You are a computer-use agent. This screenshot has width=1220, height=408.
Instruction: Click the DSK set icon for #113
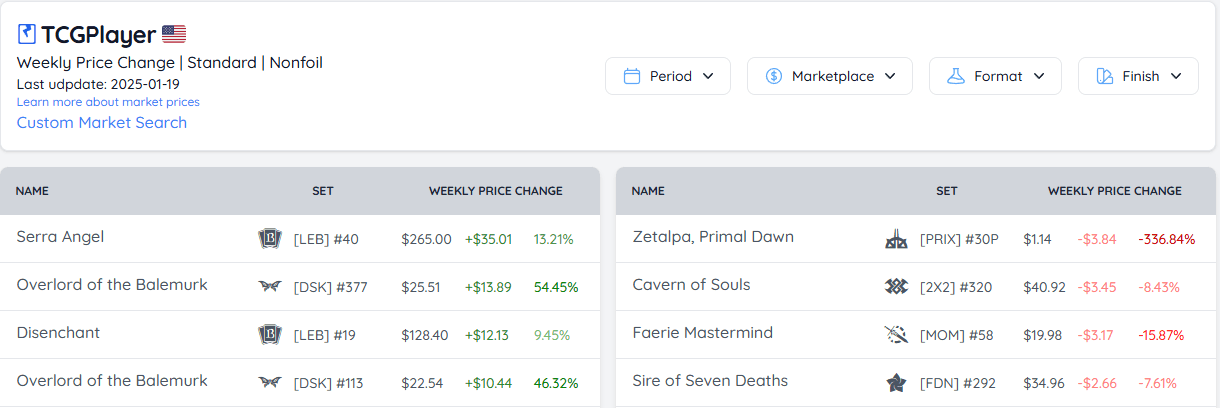click(x=269, y=383)
